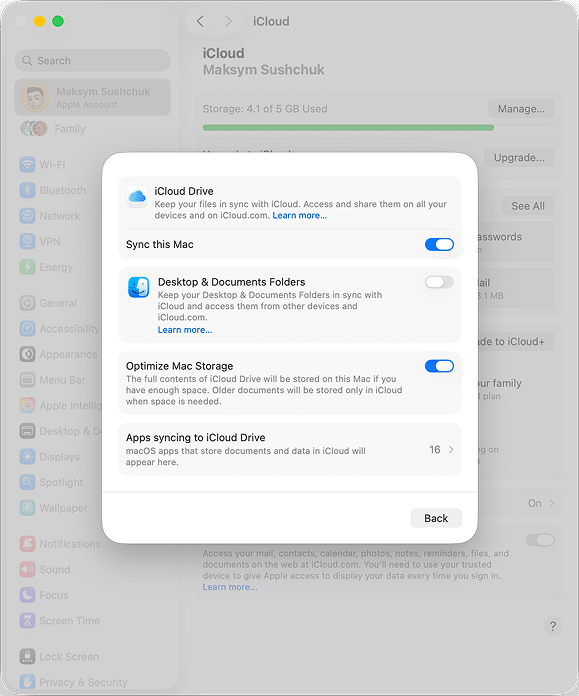The height and width of the screenshot is (696, 579).
Task: Turn off the Sync this Mac toggle
Action: [x=439, y=245]
